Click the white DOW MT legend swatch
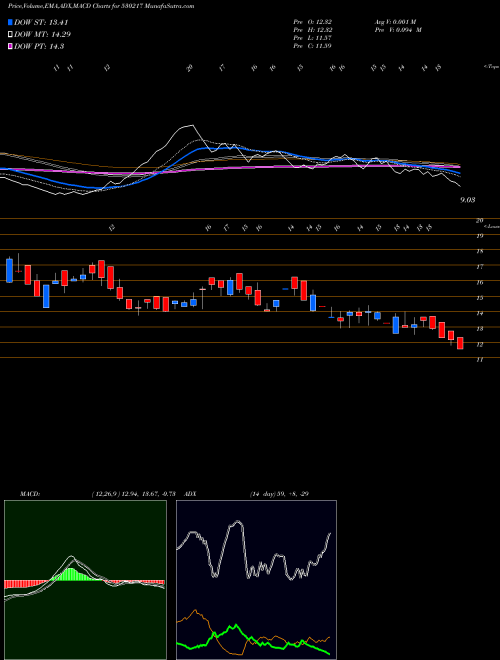This screenshot has width=500, height=660. (x=10, y=34)
